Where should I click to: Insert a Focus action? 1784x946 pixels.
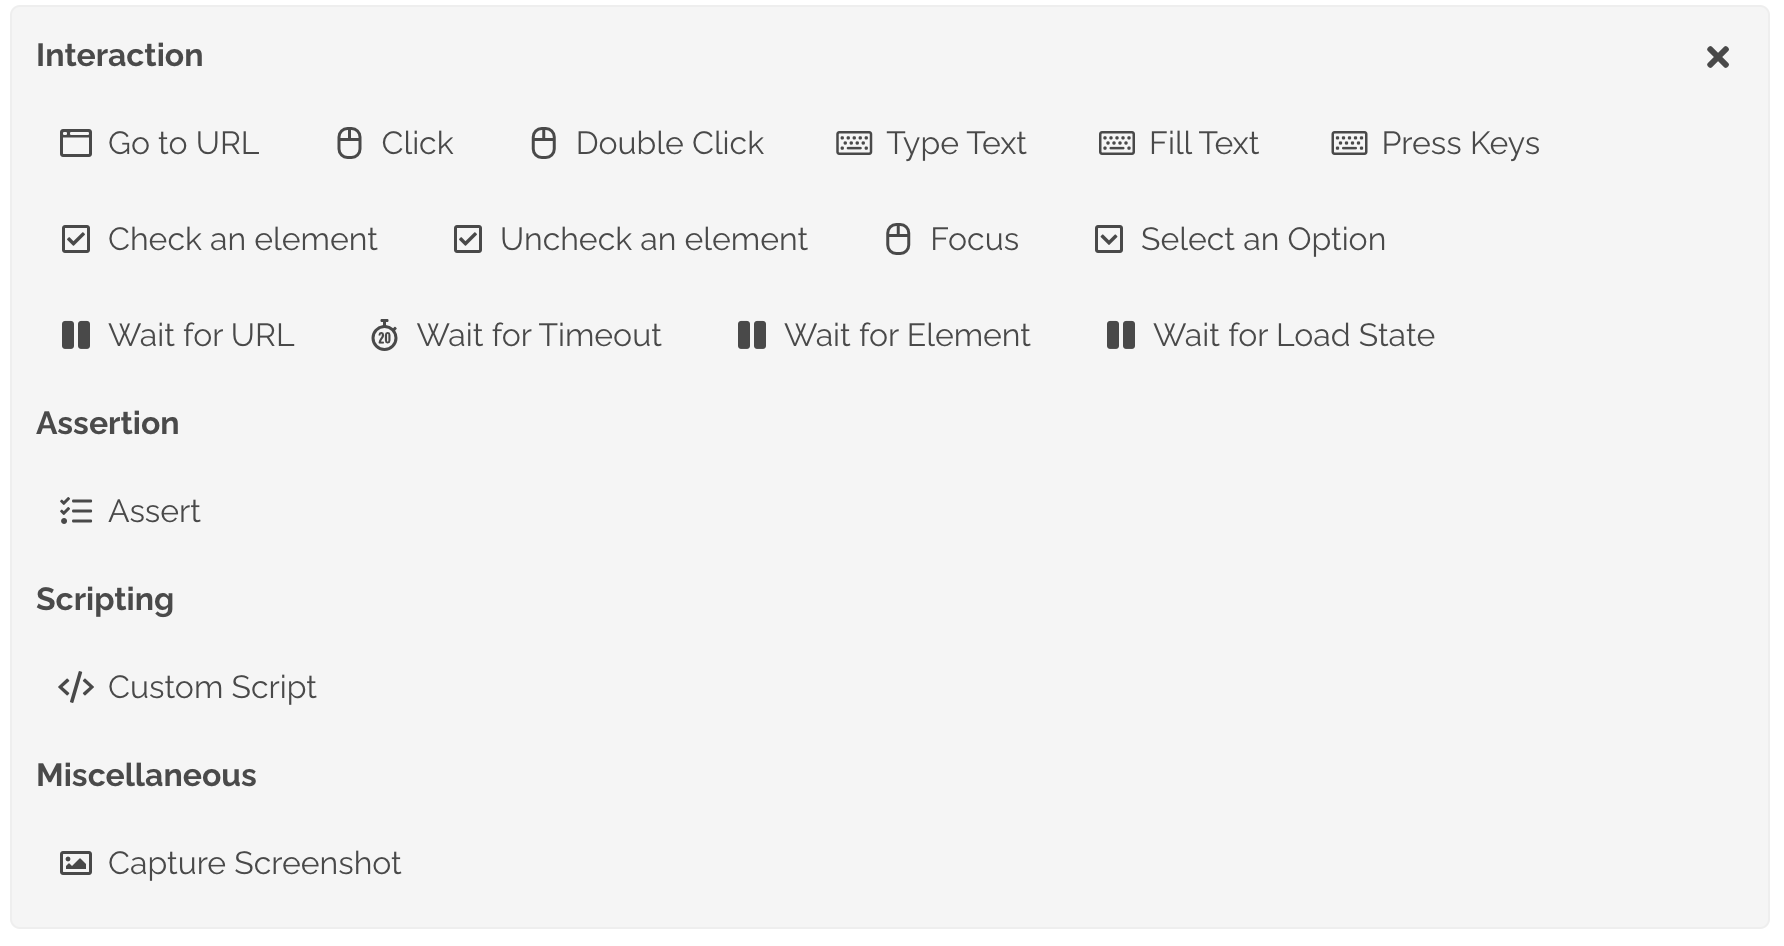[950, 239]
